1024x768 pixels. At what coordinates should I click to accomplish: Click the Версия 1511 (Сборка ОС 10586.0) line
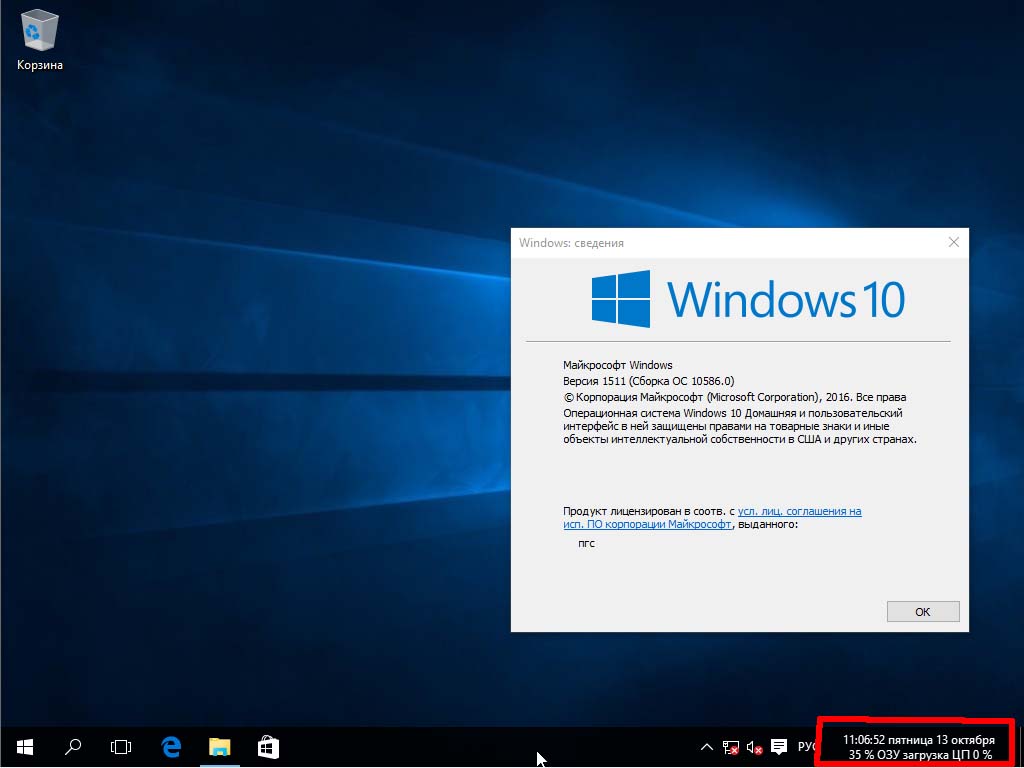click(648, 381)
